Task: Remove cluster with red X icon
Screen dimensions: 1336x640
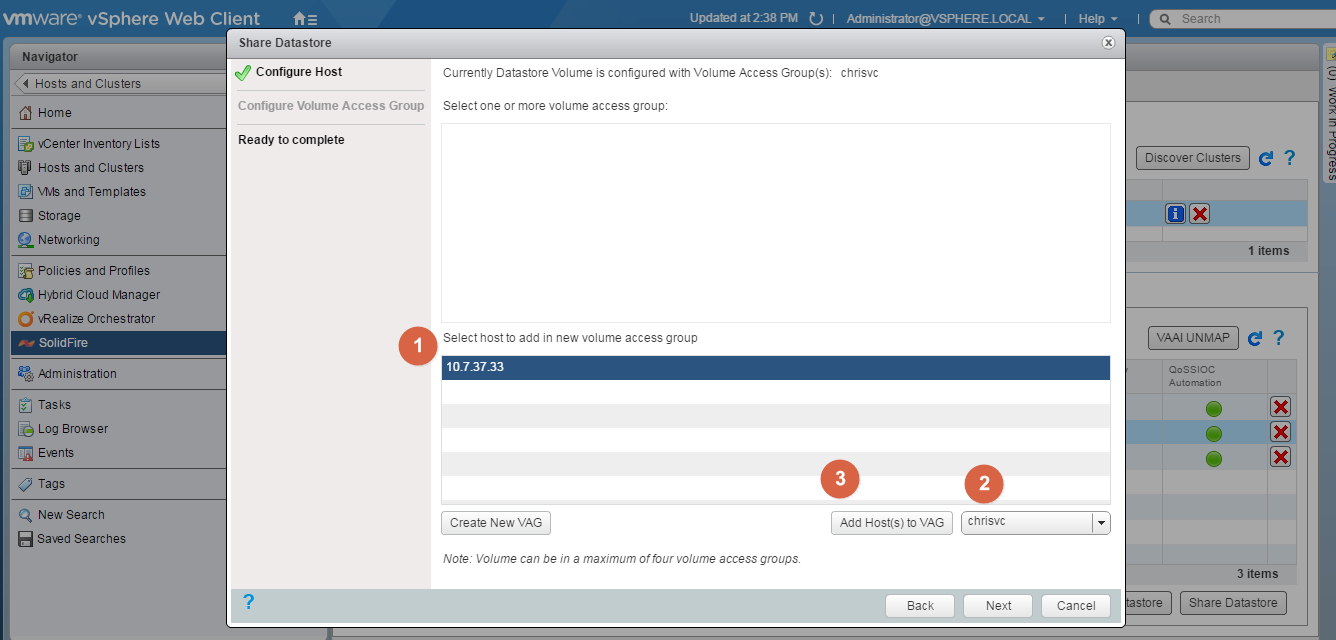Action: click(x=1200, y=213)
